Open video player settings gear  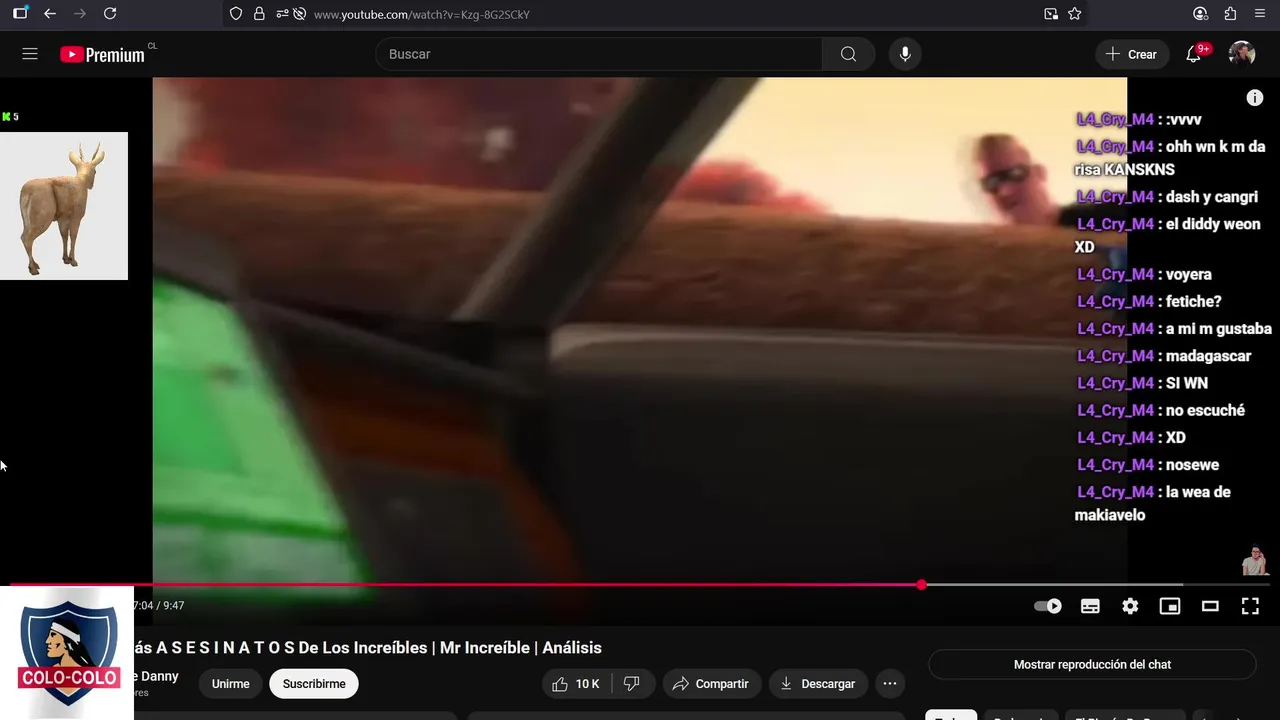pyautogui.click(x=1130, y=606)
